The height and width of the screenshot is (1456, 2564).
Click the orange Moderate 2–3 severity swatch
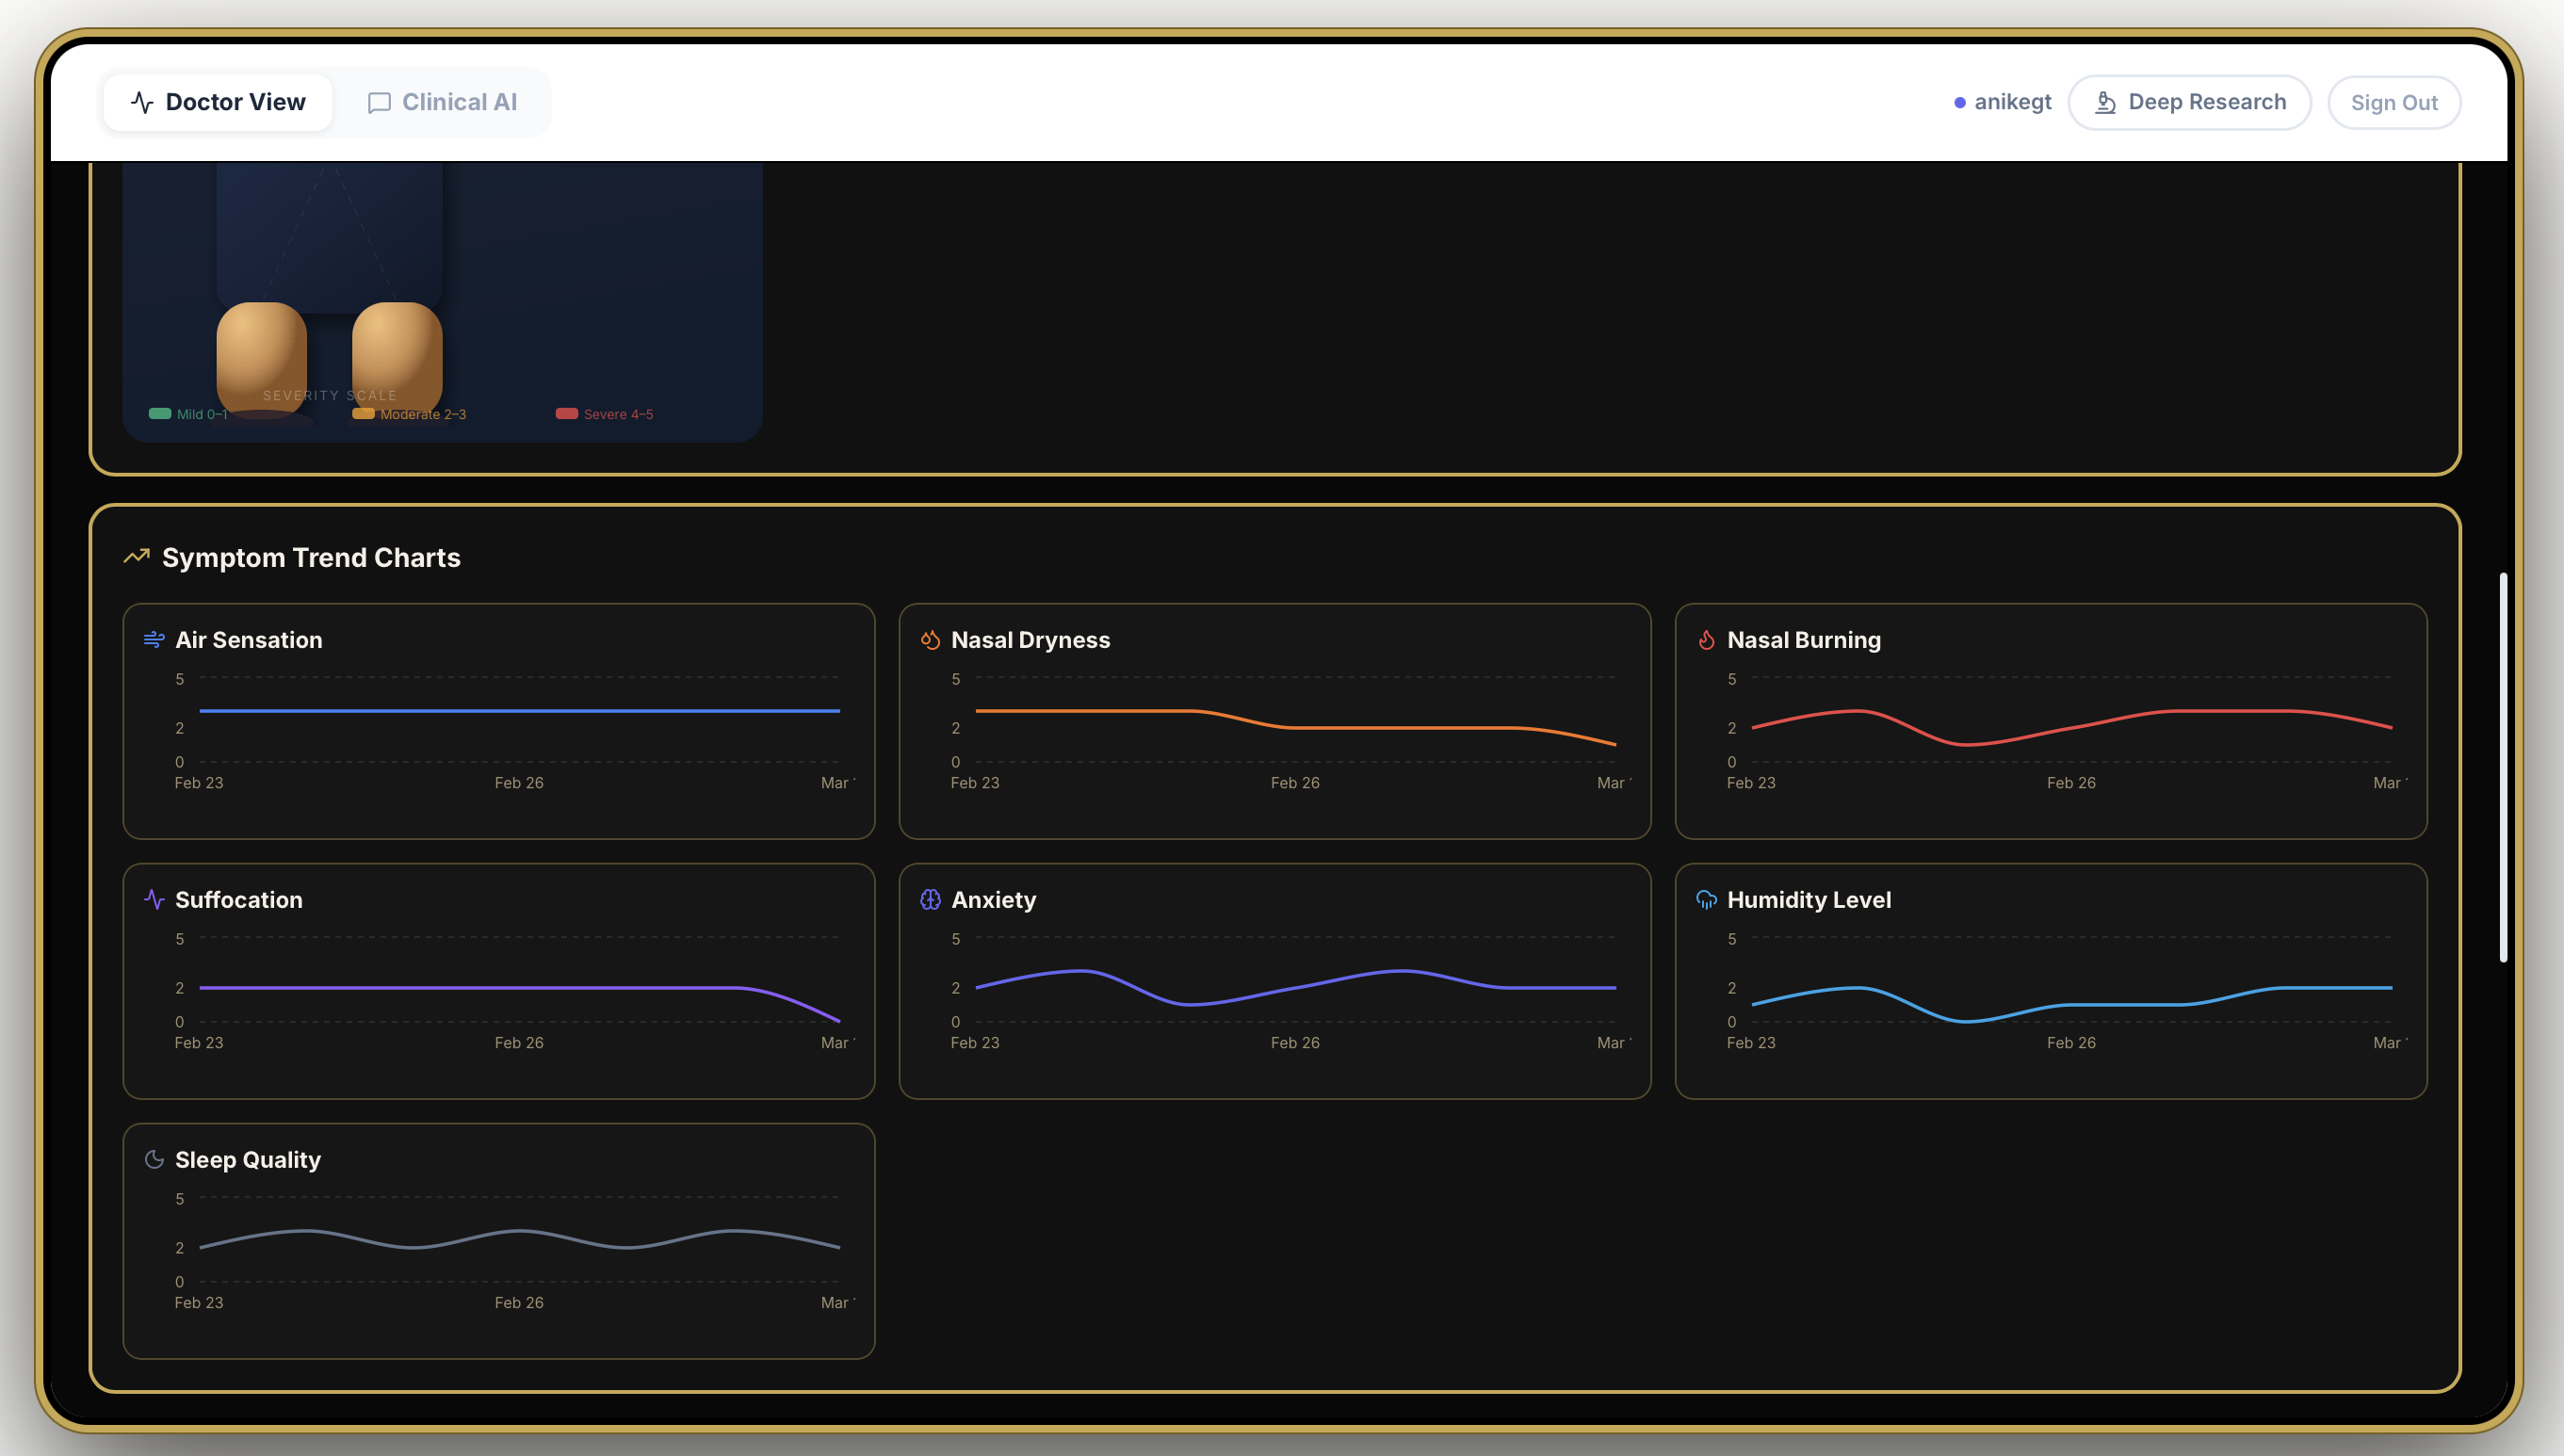coord(363,414)
